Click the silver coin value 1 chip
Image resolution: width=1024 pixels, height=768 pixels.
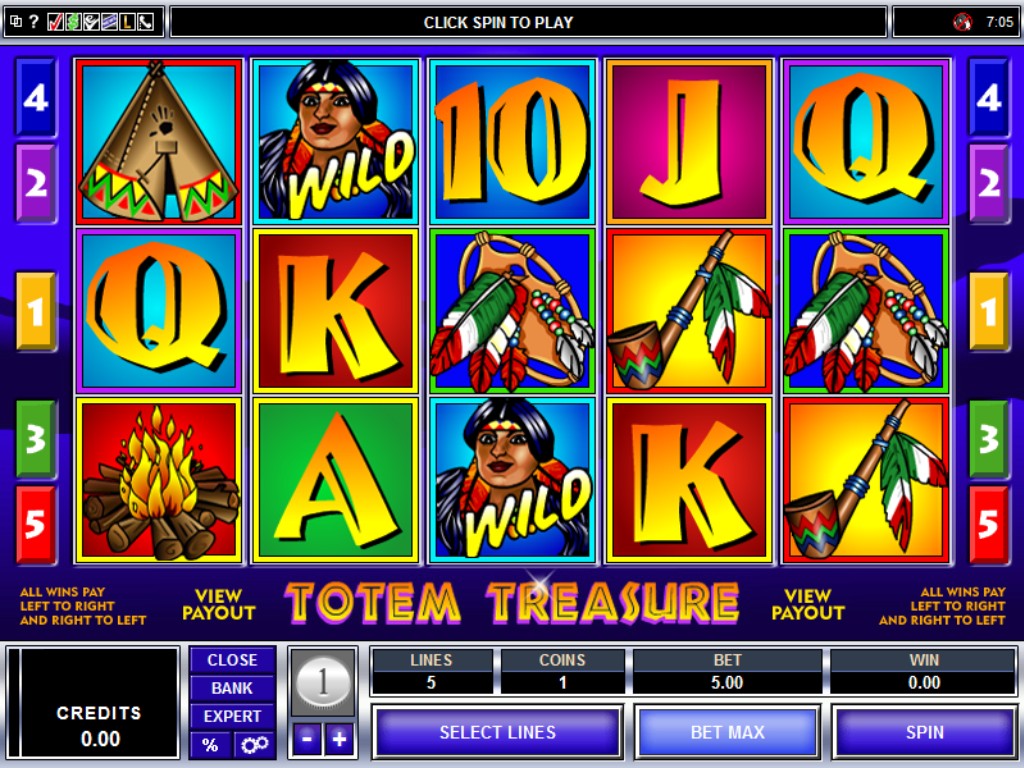(x=323, y=682)
